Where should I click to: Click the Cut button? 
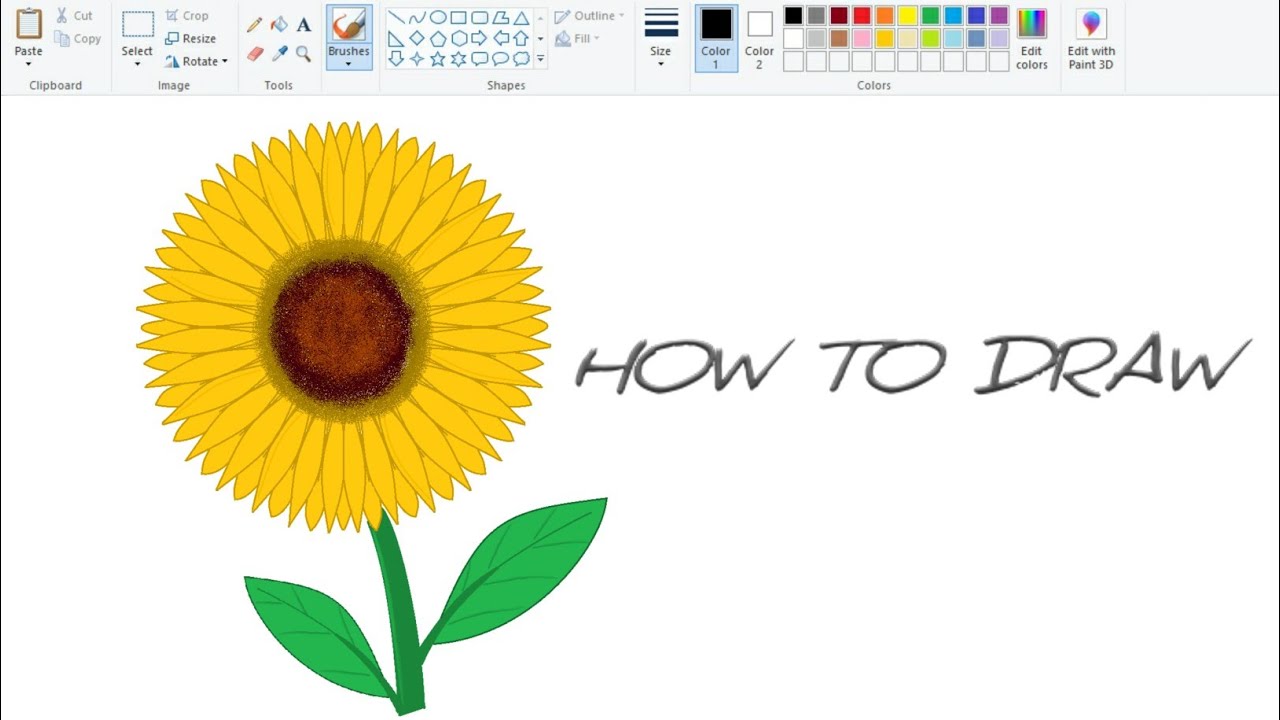click(x=74, y=16)
